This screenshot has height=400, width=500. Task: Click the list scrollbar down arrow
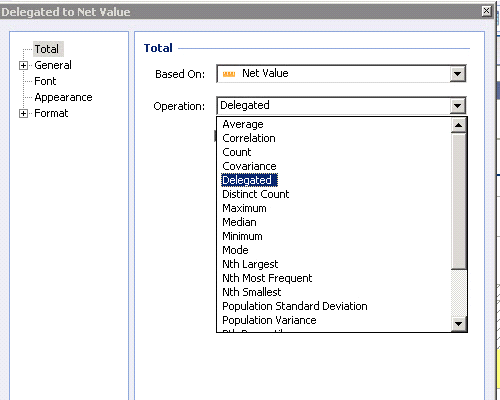459,324
